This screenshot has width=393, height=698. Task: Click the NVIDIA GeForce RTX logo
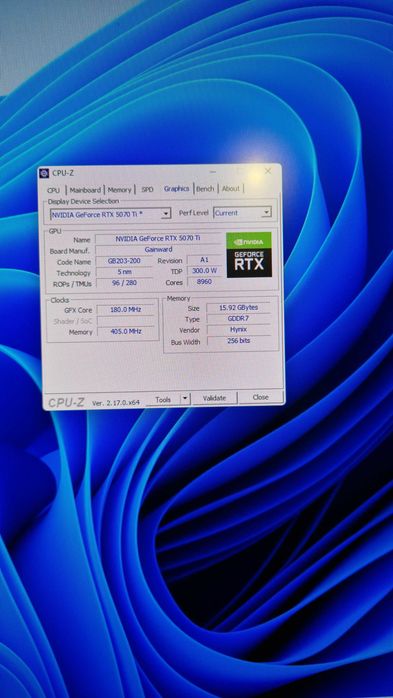[249, 255]
